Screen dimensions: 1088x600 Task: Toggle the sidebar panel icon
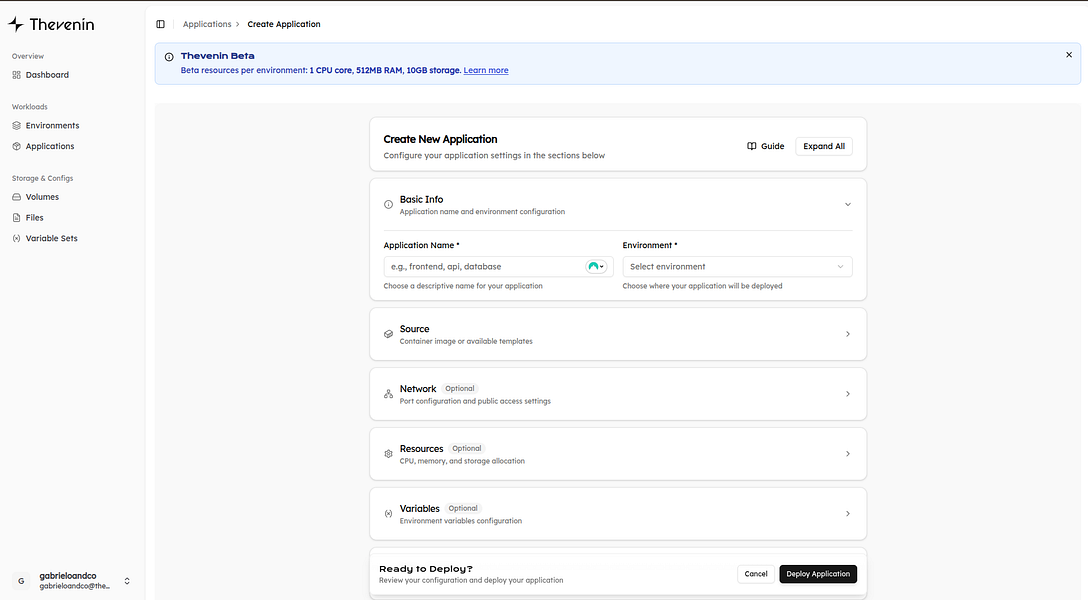(160, 24)
